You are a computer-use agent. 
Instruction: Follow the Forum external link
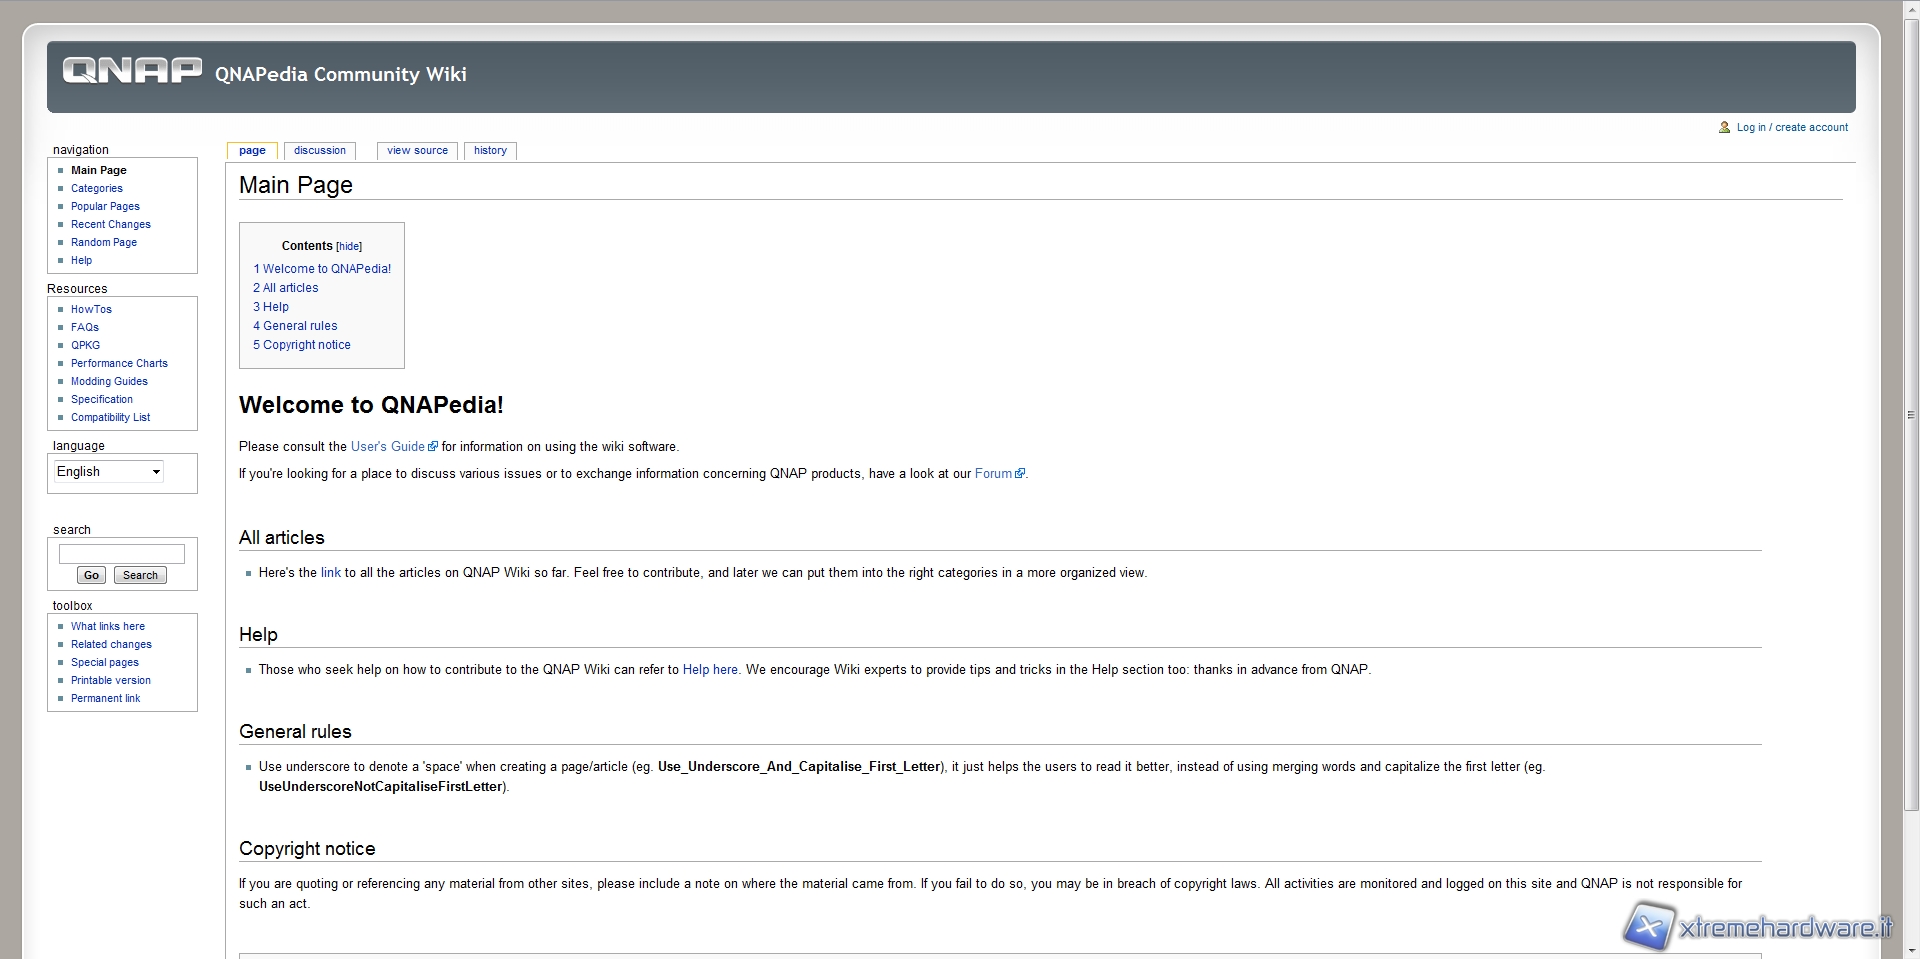tap(993, 474)
